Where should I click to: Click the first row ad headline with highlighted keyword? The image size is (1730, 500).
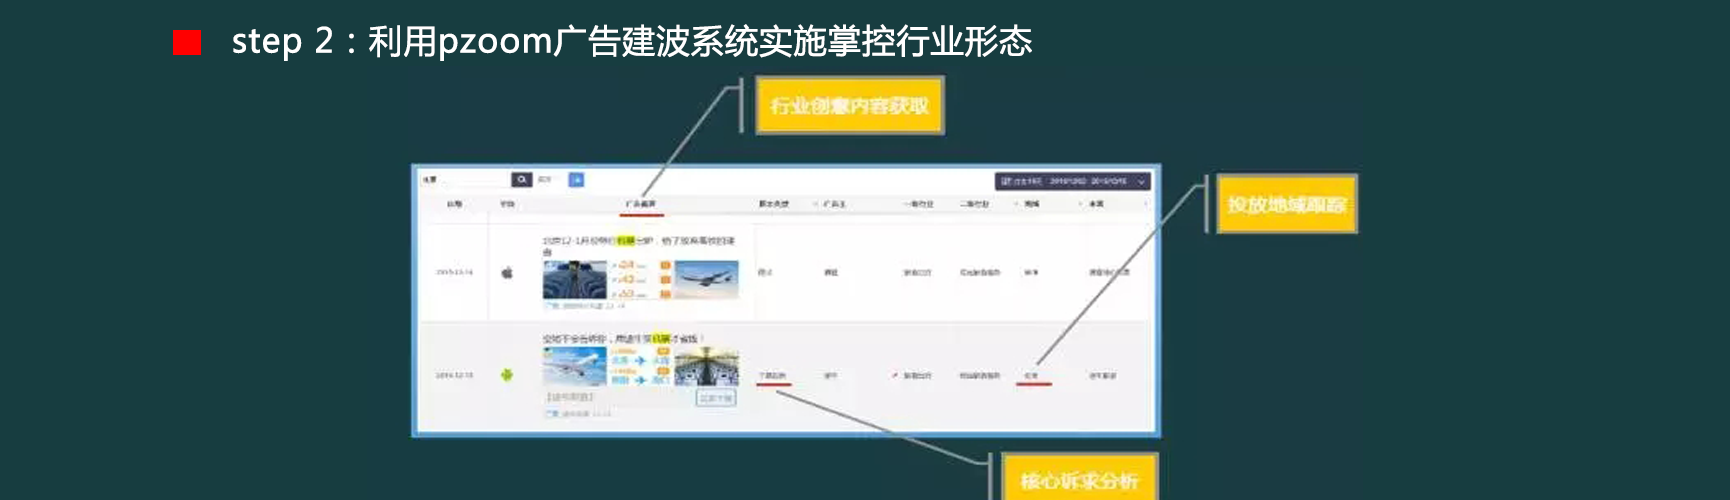pos(639,245)
